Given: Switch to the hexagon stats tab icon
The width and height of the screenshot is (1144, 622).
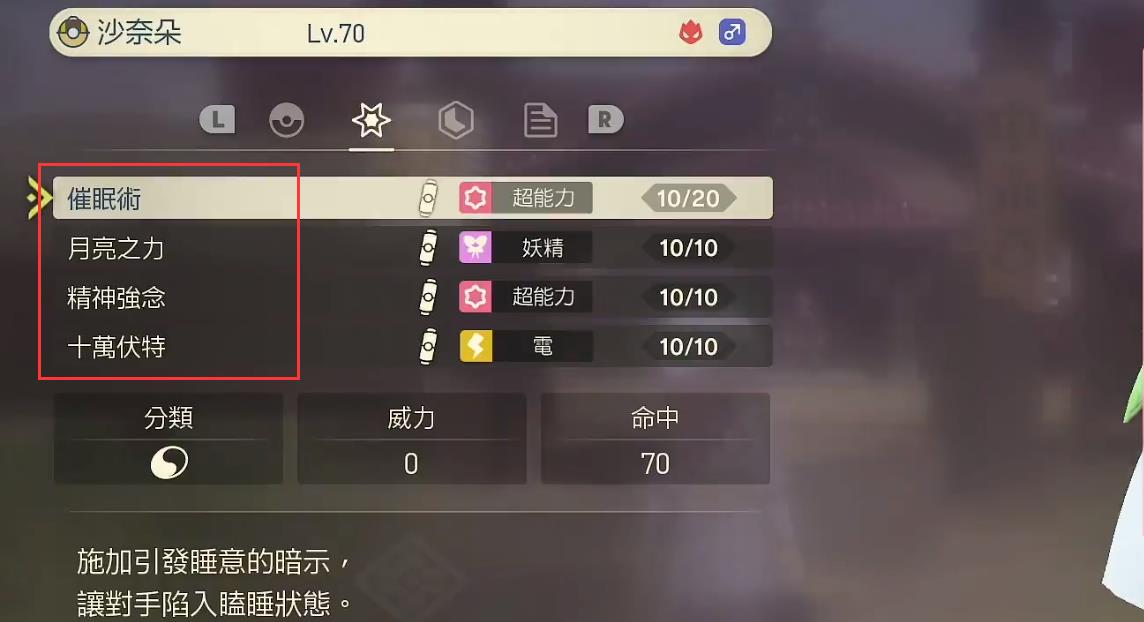Looking at the screenshot, I should click(x=456, y=120).
